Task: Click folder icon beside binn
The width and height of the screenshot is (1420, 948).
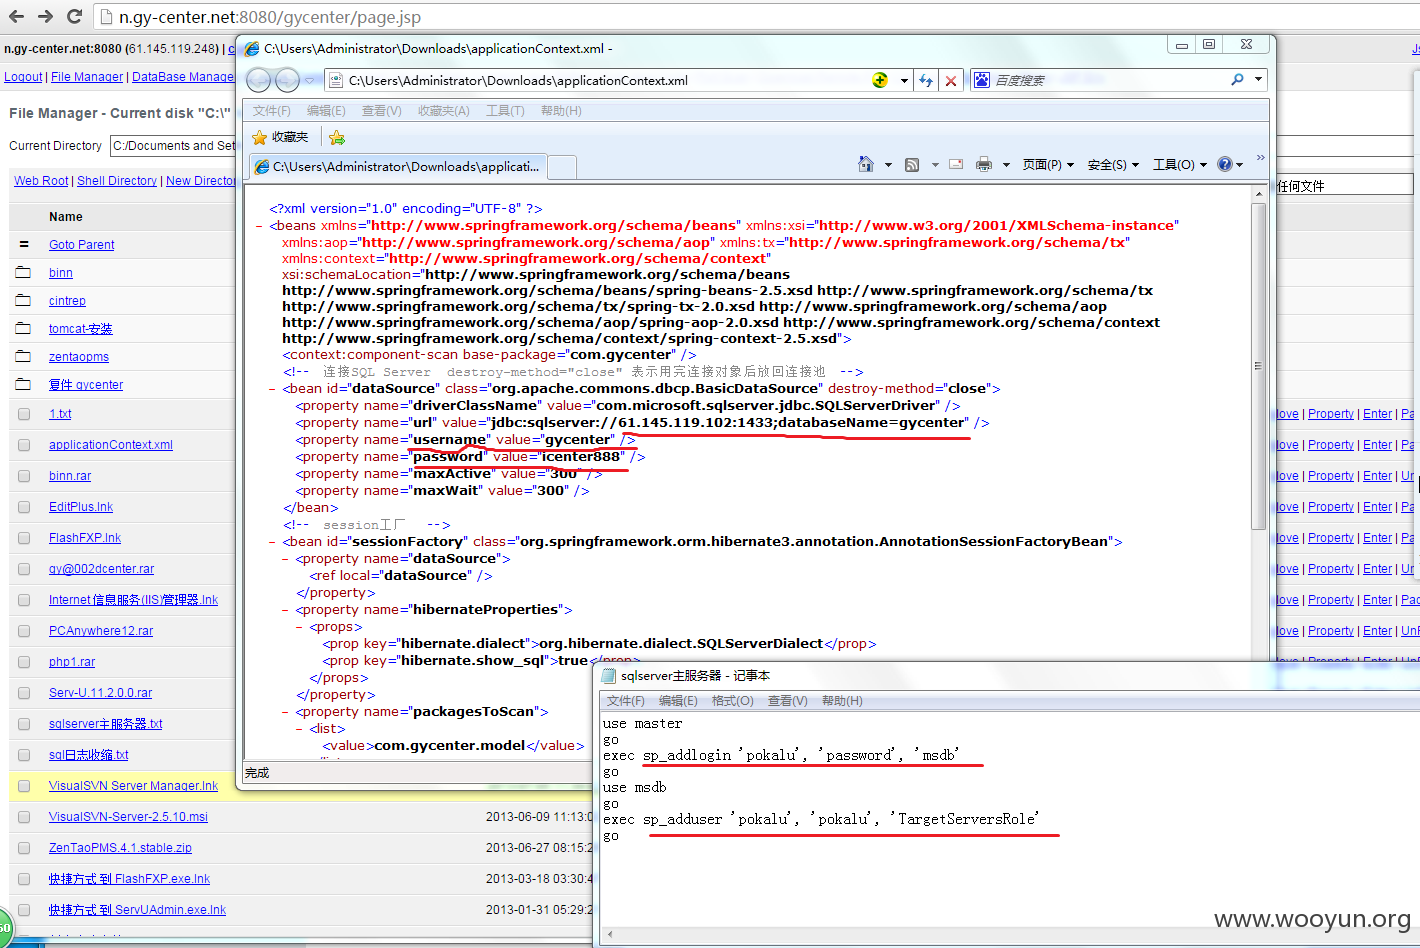Action: click(24, 272)
